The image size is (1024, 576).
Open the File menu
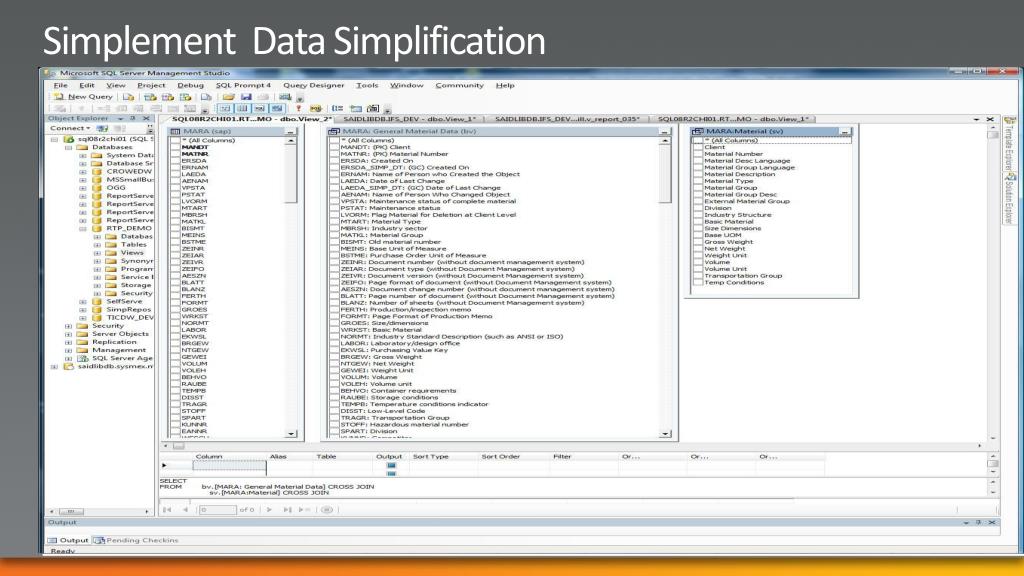point(61,86)
